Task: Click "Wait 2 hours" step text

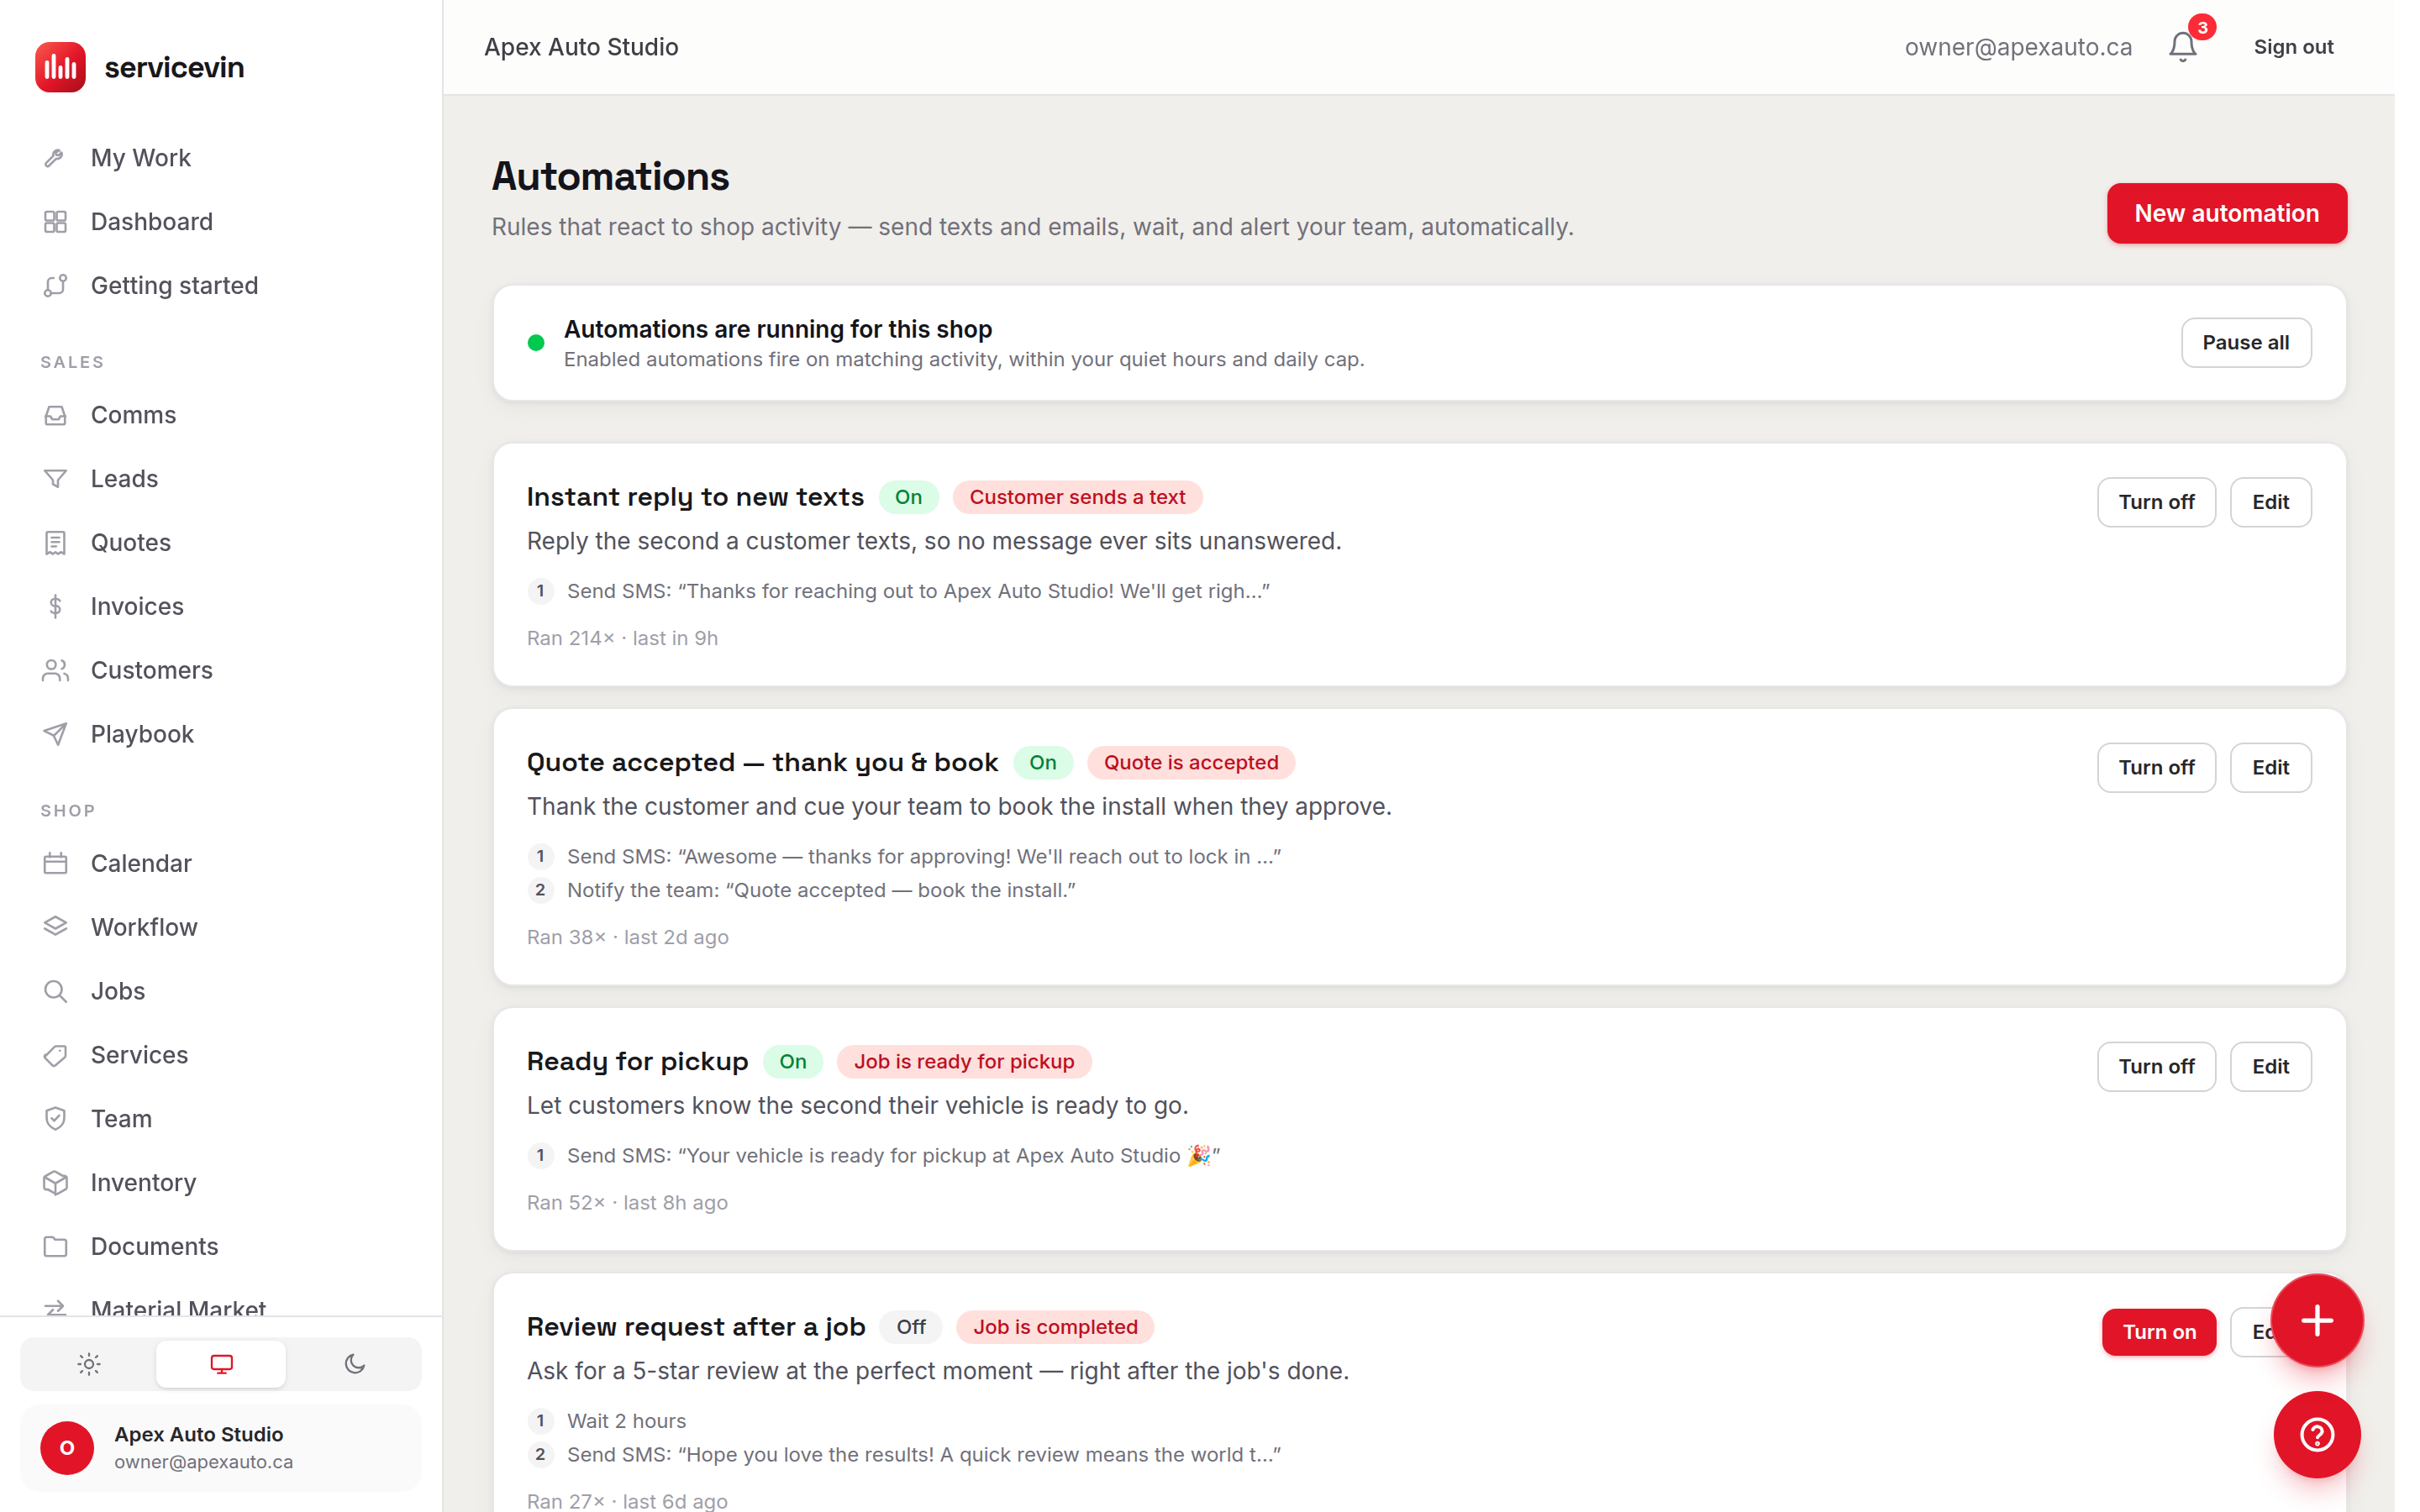Action: (626, 1422)
